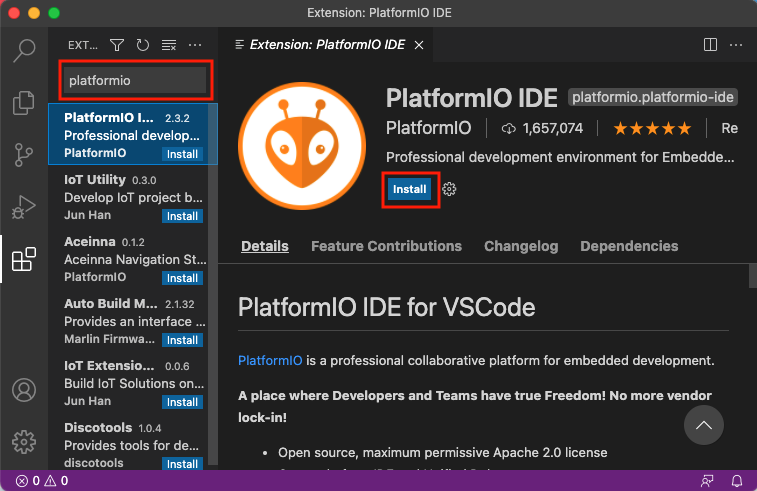This screenshot has width=757, height=491.
Task: Open editor more actions ellipsis menu
Action: (x=736, y=45)
